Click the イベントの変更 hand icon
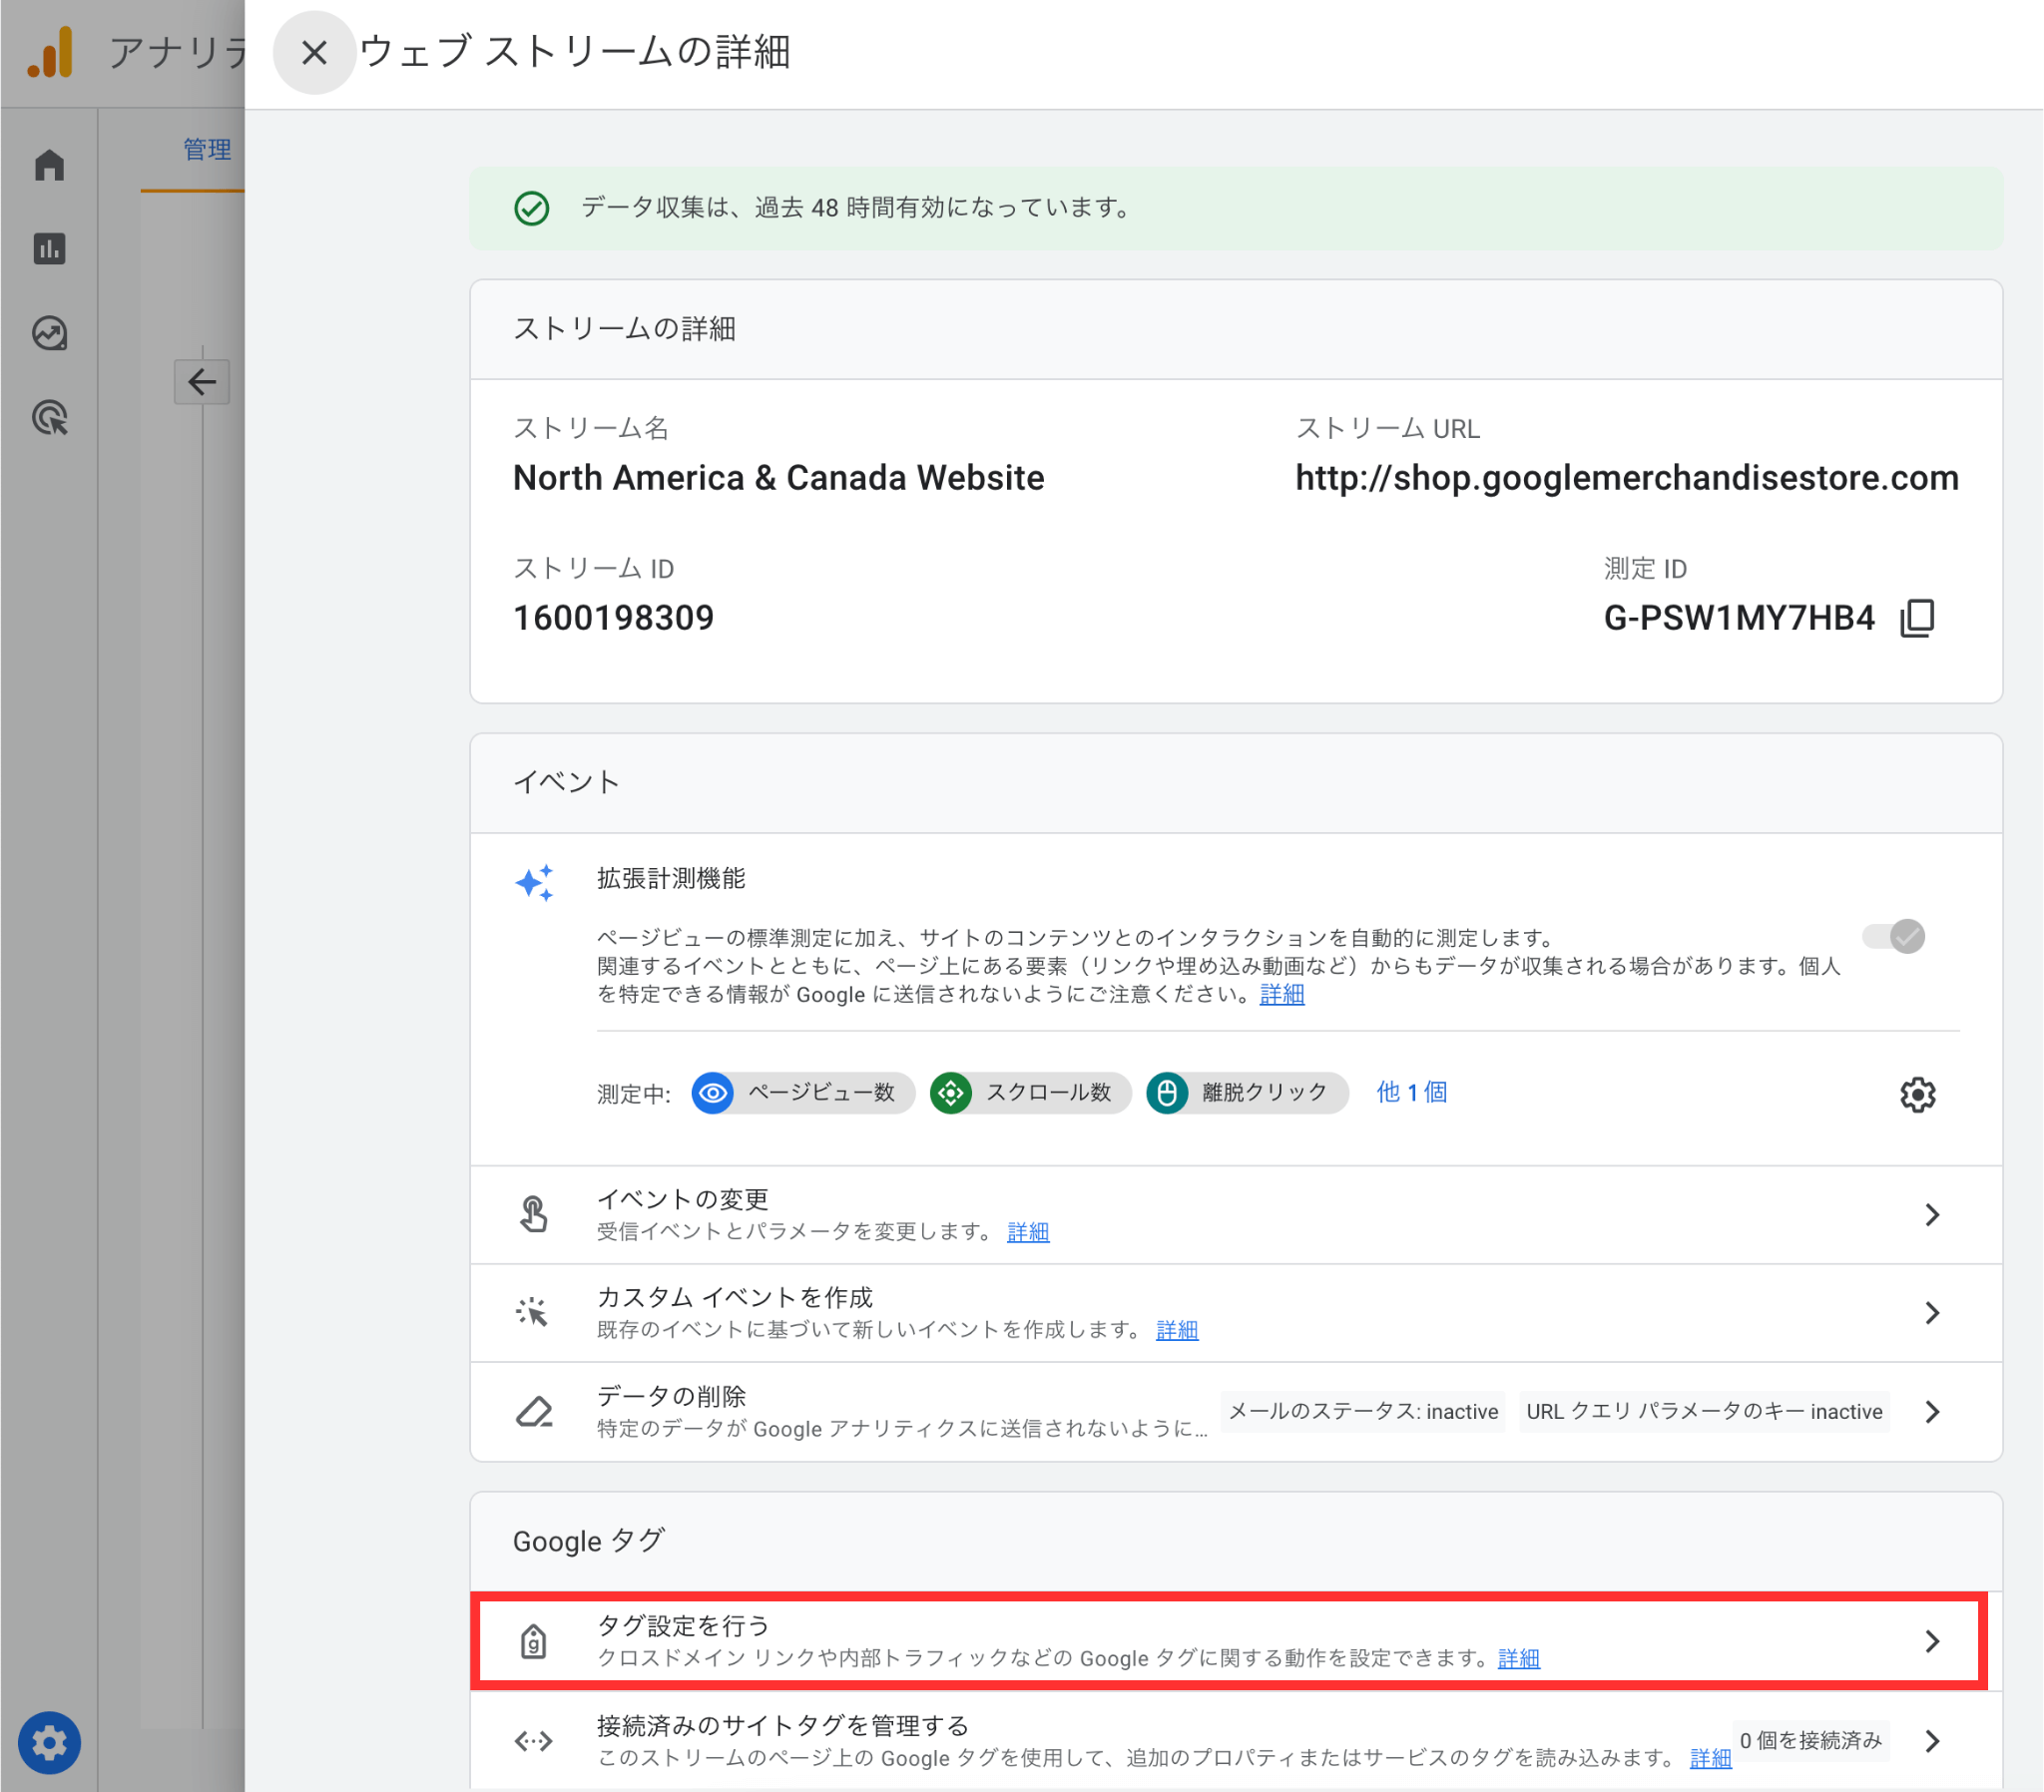 [534, 1214]
